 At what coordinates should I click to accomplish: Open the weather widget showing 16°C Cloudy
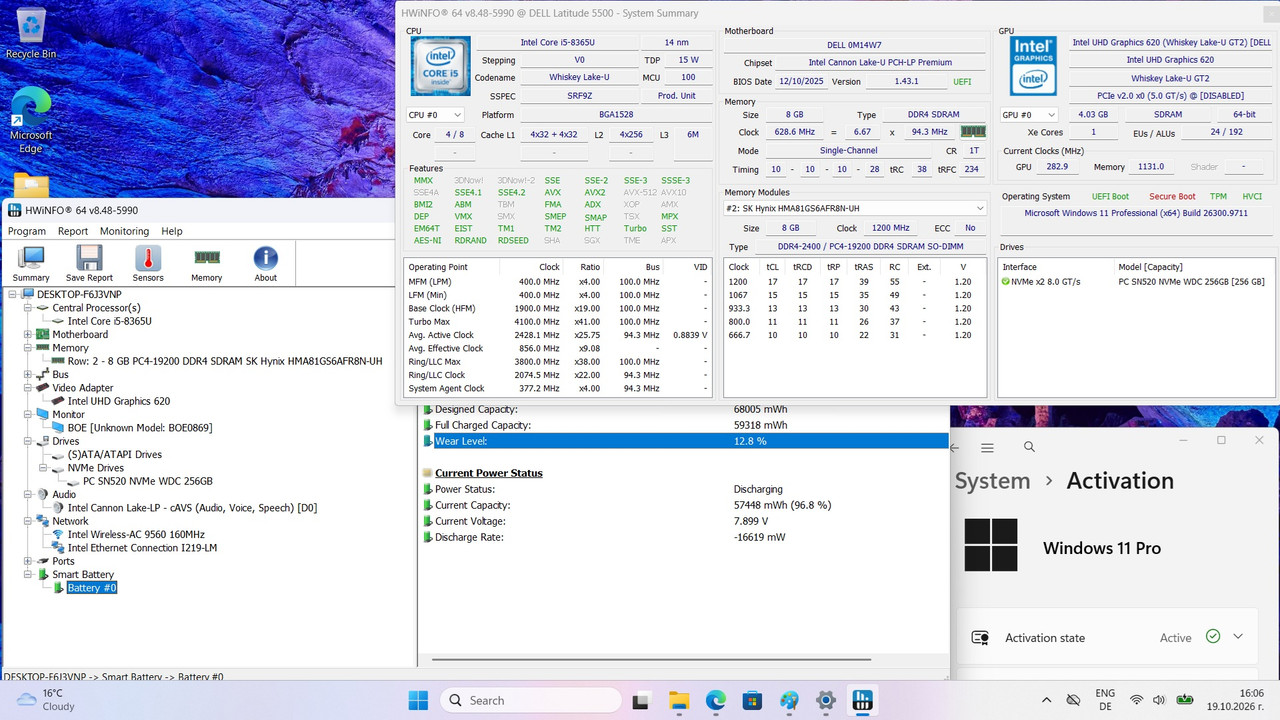click(x=46, y=700)
